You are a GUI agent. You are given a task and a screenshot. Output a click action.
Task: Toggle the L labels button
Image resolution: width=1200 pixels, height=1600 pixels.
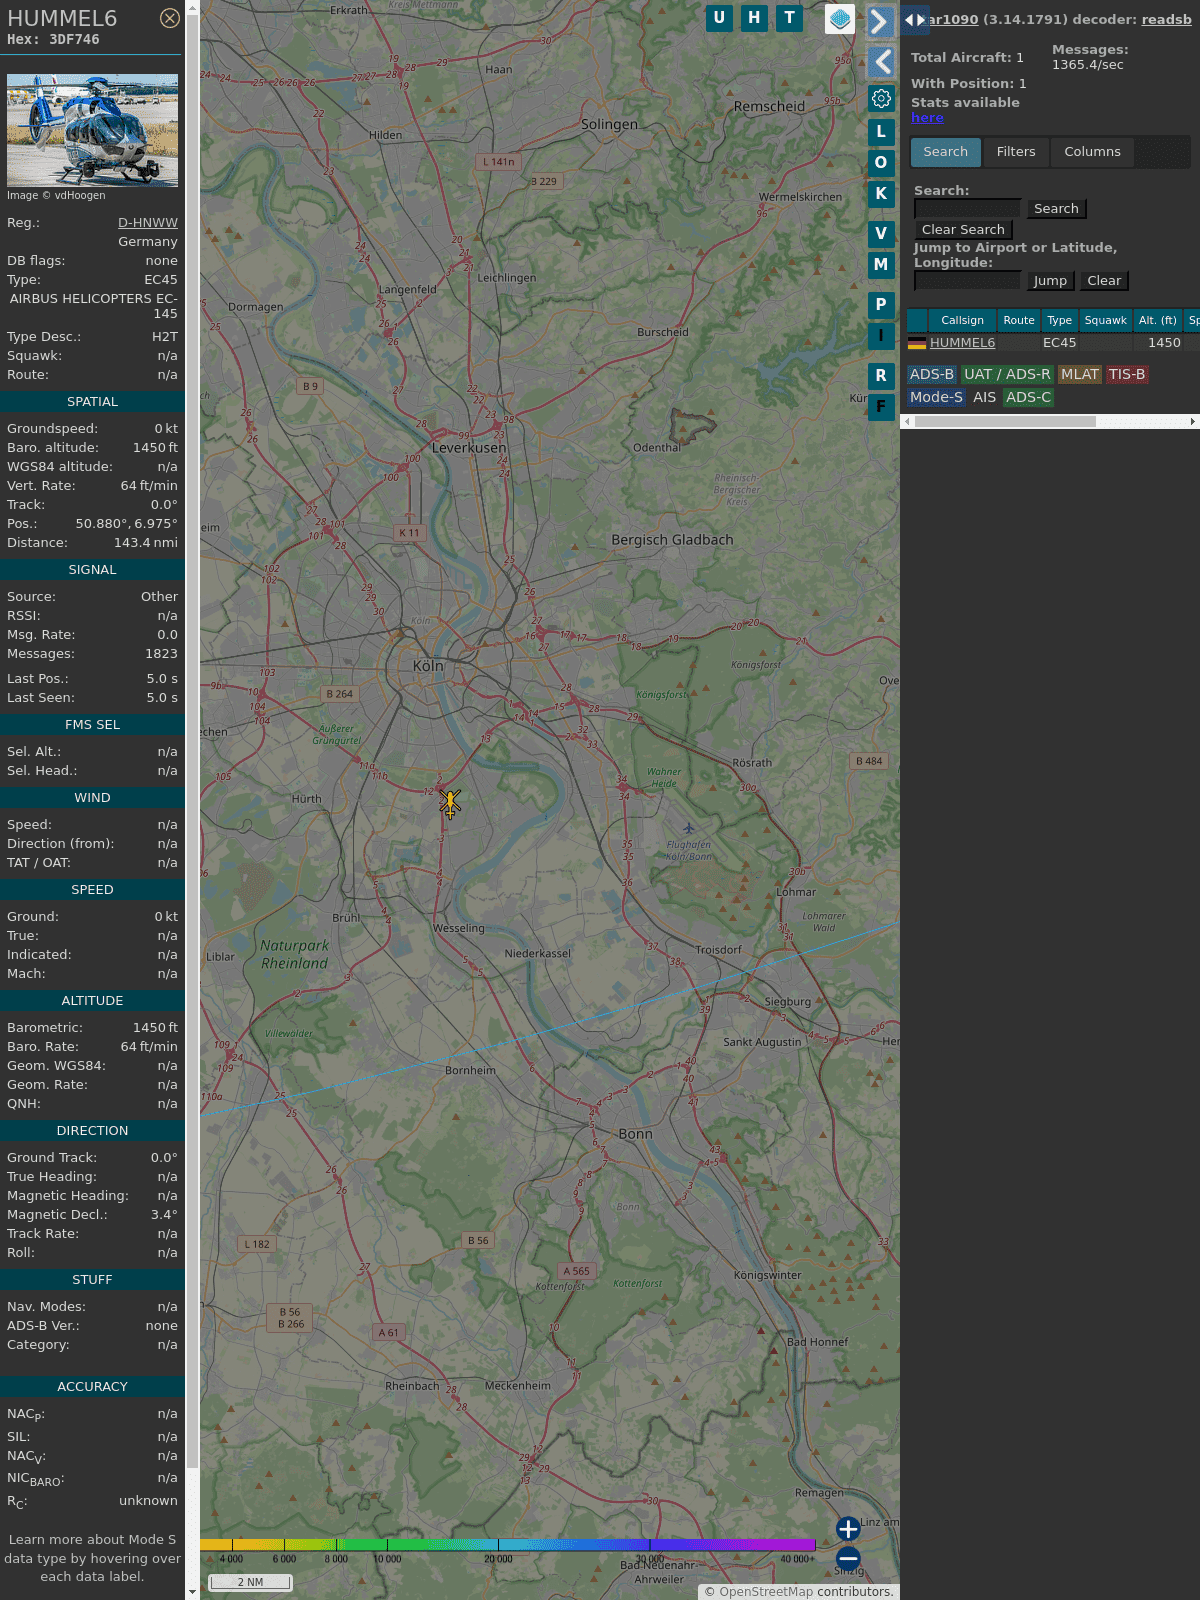point(881,132)
